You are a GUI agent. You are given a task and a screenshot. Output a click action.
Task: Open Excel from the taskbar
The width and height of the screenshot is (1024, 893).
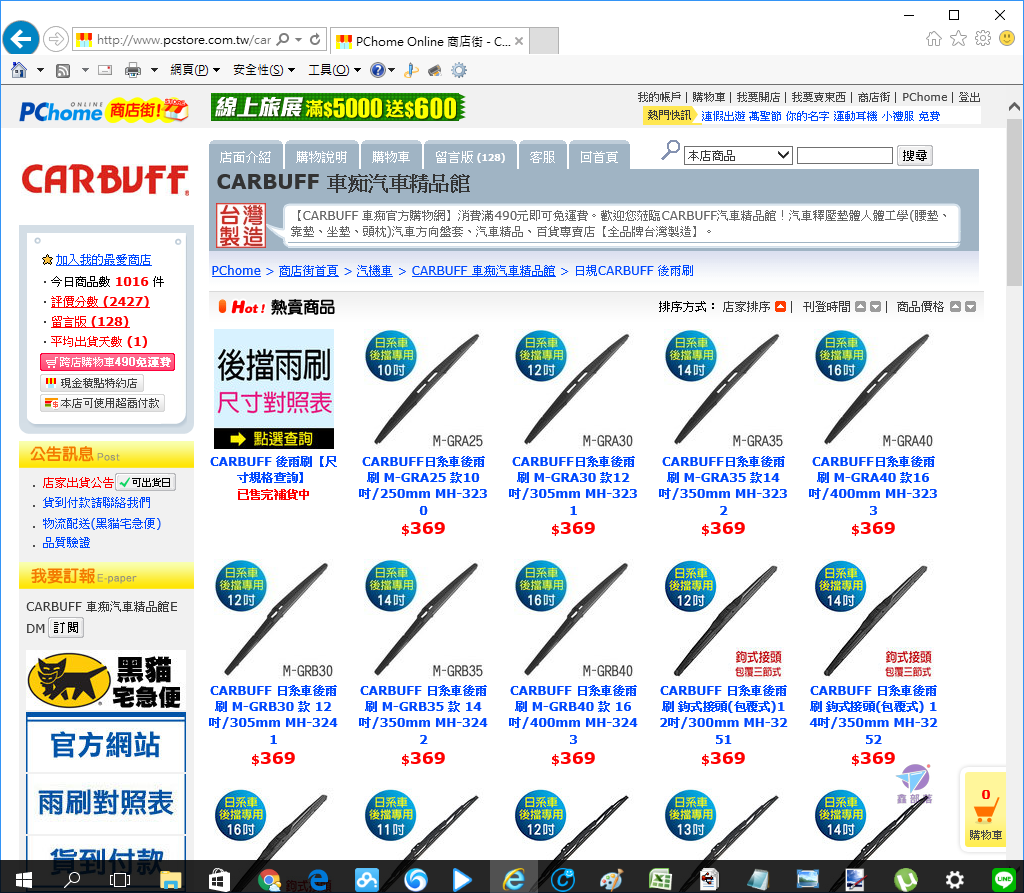pyautogui.click(x=660, y=879)
